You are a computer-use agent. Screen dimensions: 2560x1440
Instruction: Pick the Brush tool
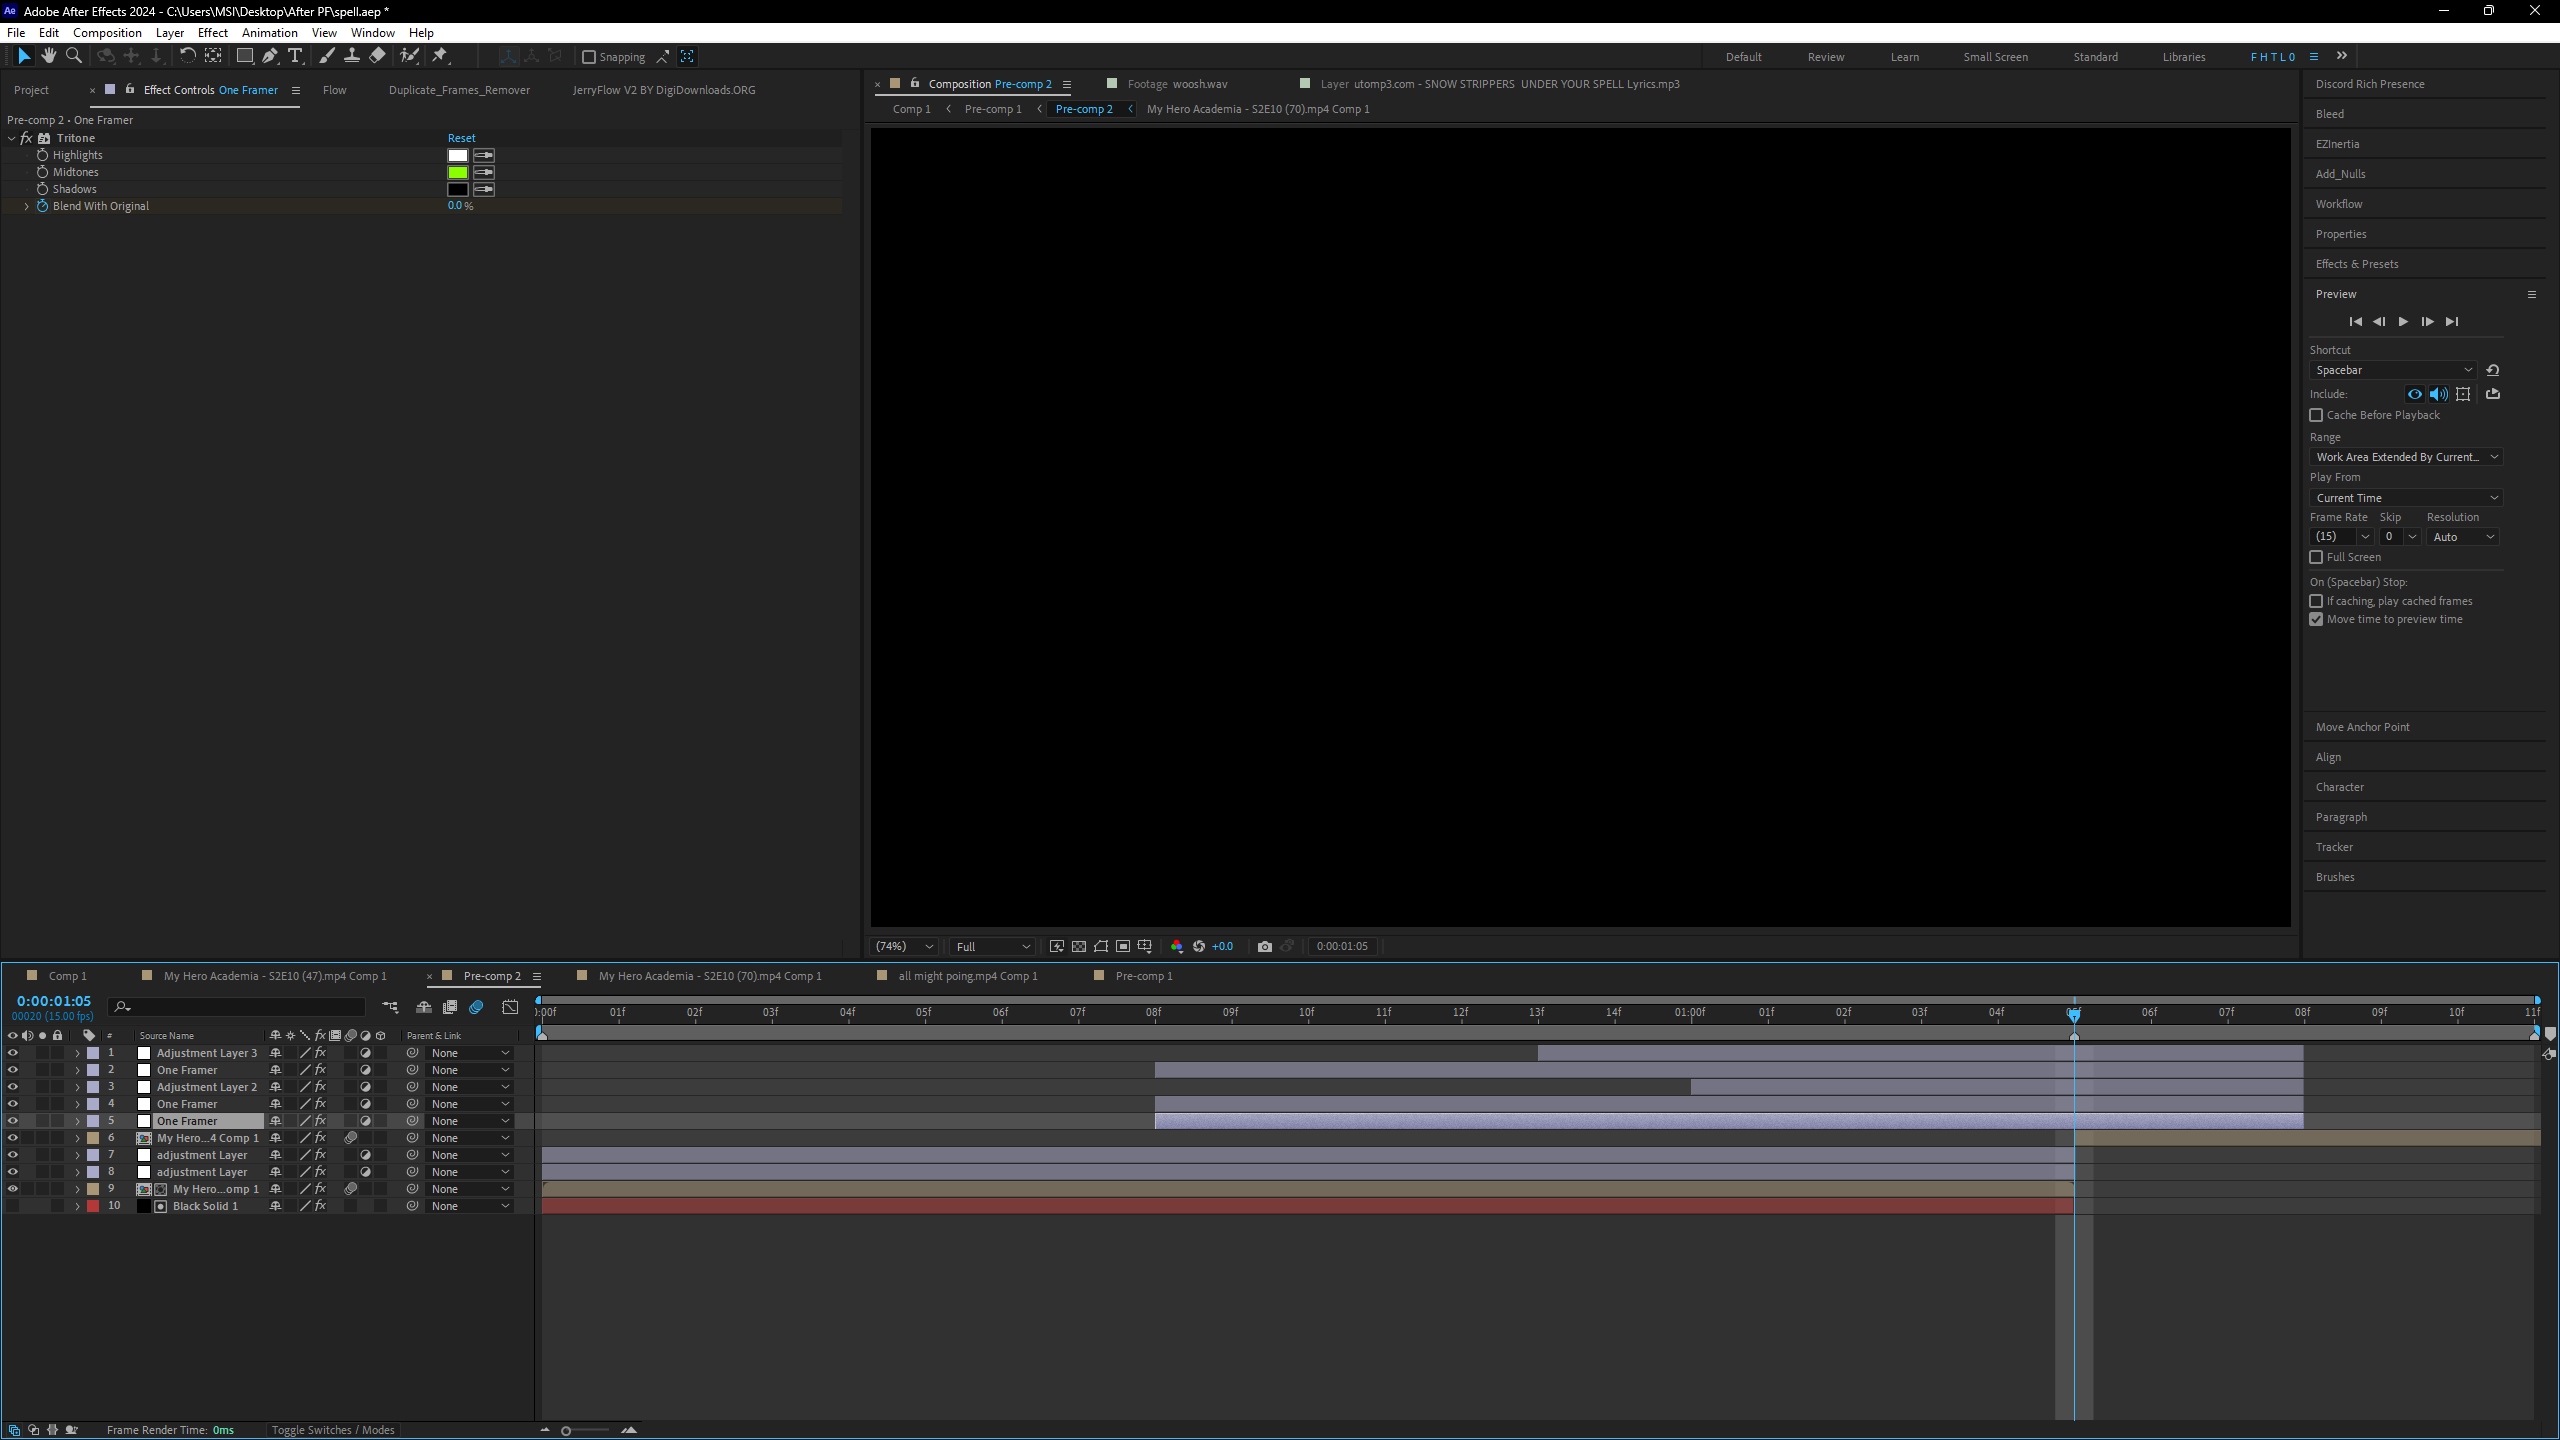pyautogui.click(x=328, y=56)
